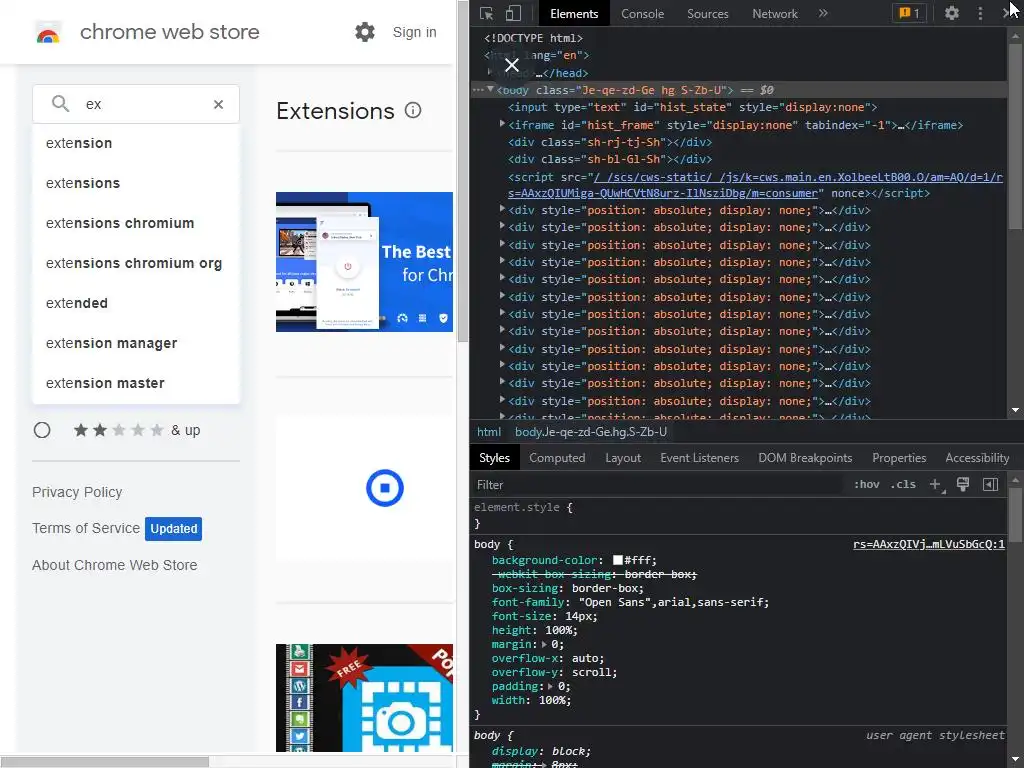1024x768 pixels.
Task: Click the toggle rendering emulations brush icon
Action: [x=963, y=484]
